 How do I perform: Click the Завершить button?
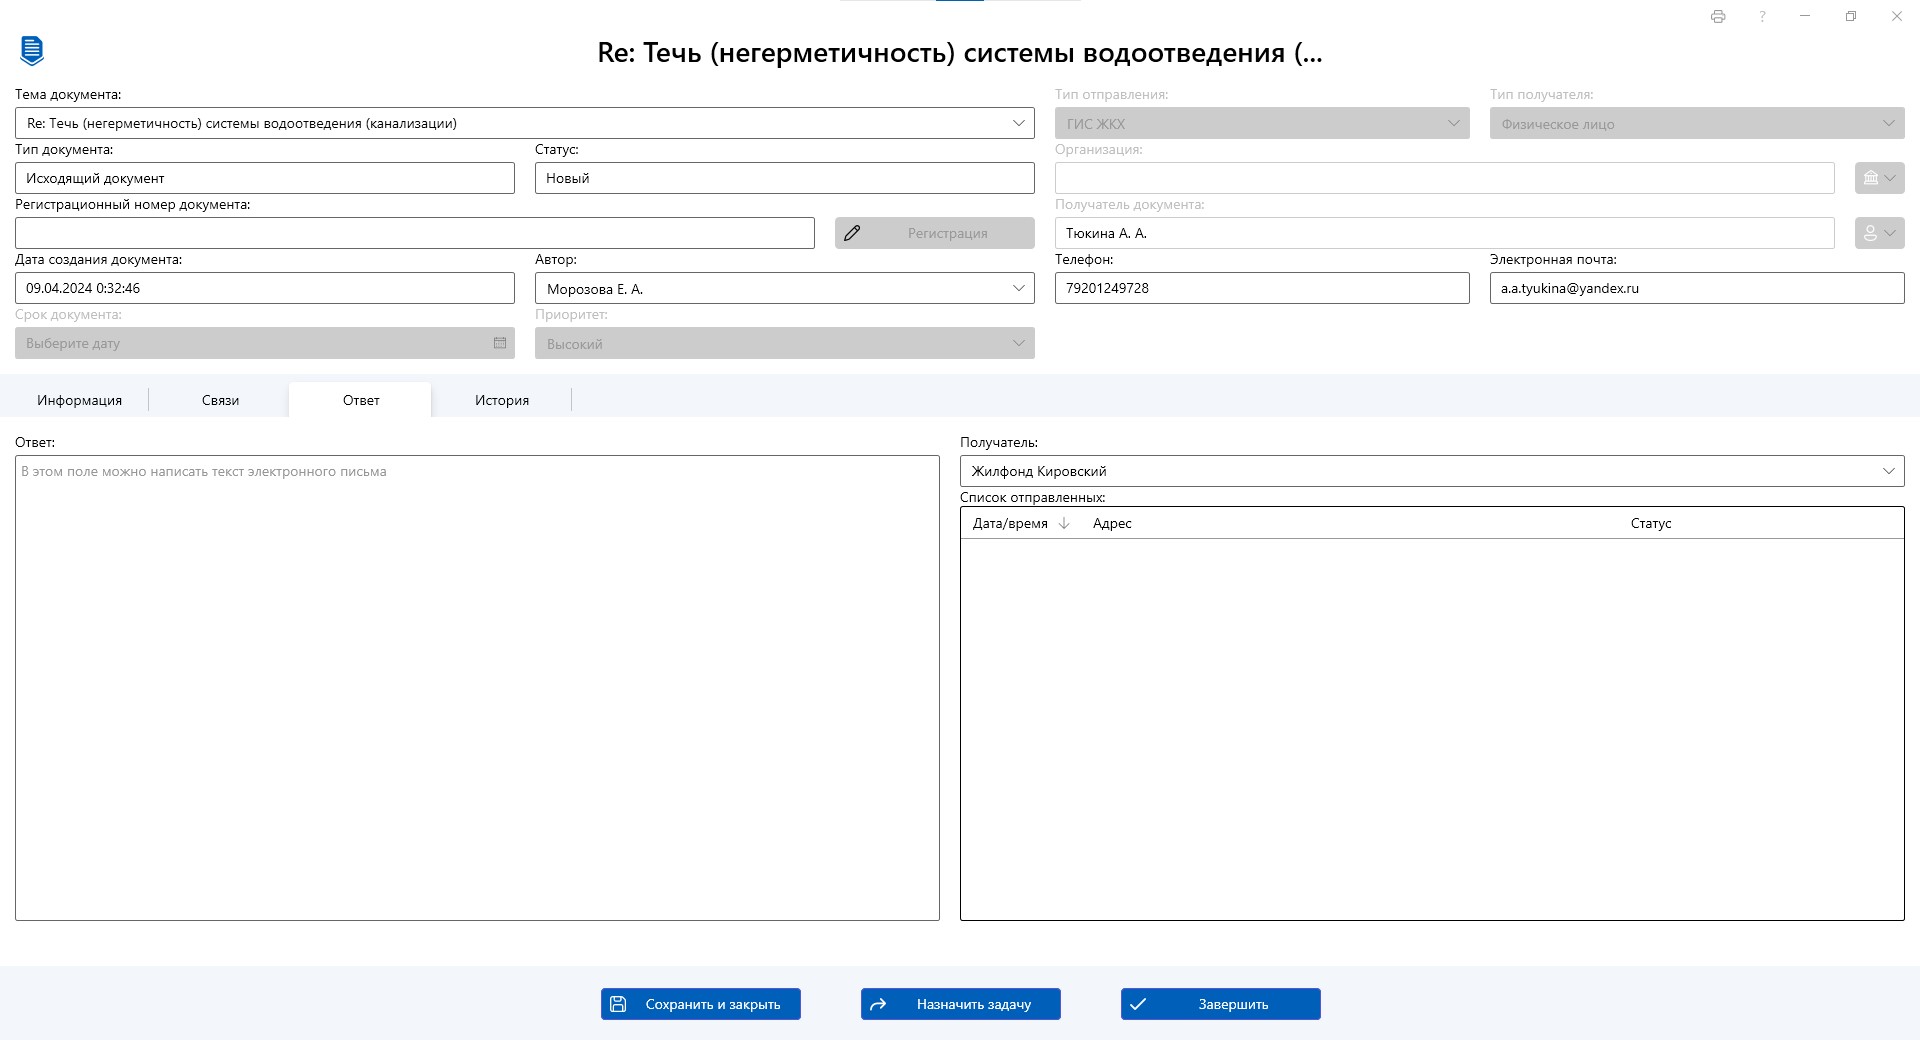1221,1004
